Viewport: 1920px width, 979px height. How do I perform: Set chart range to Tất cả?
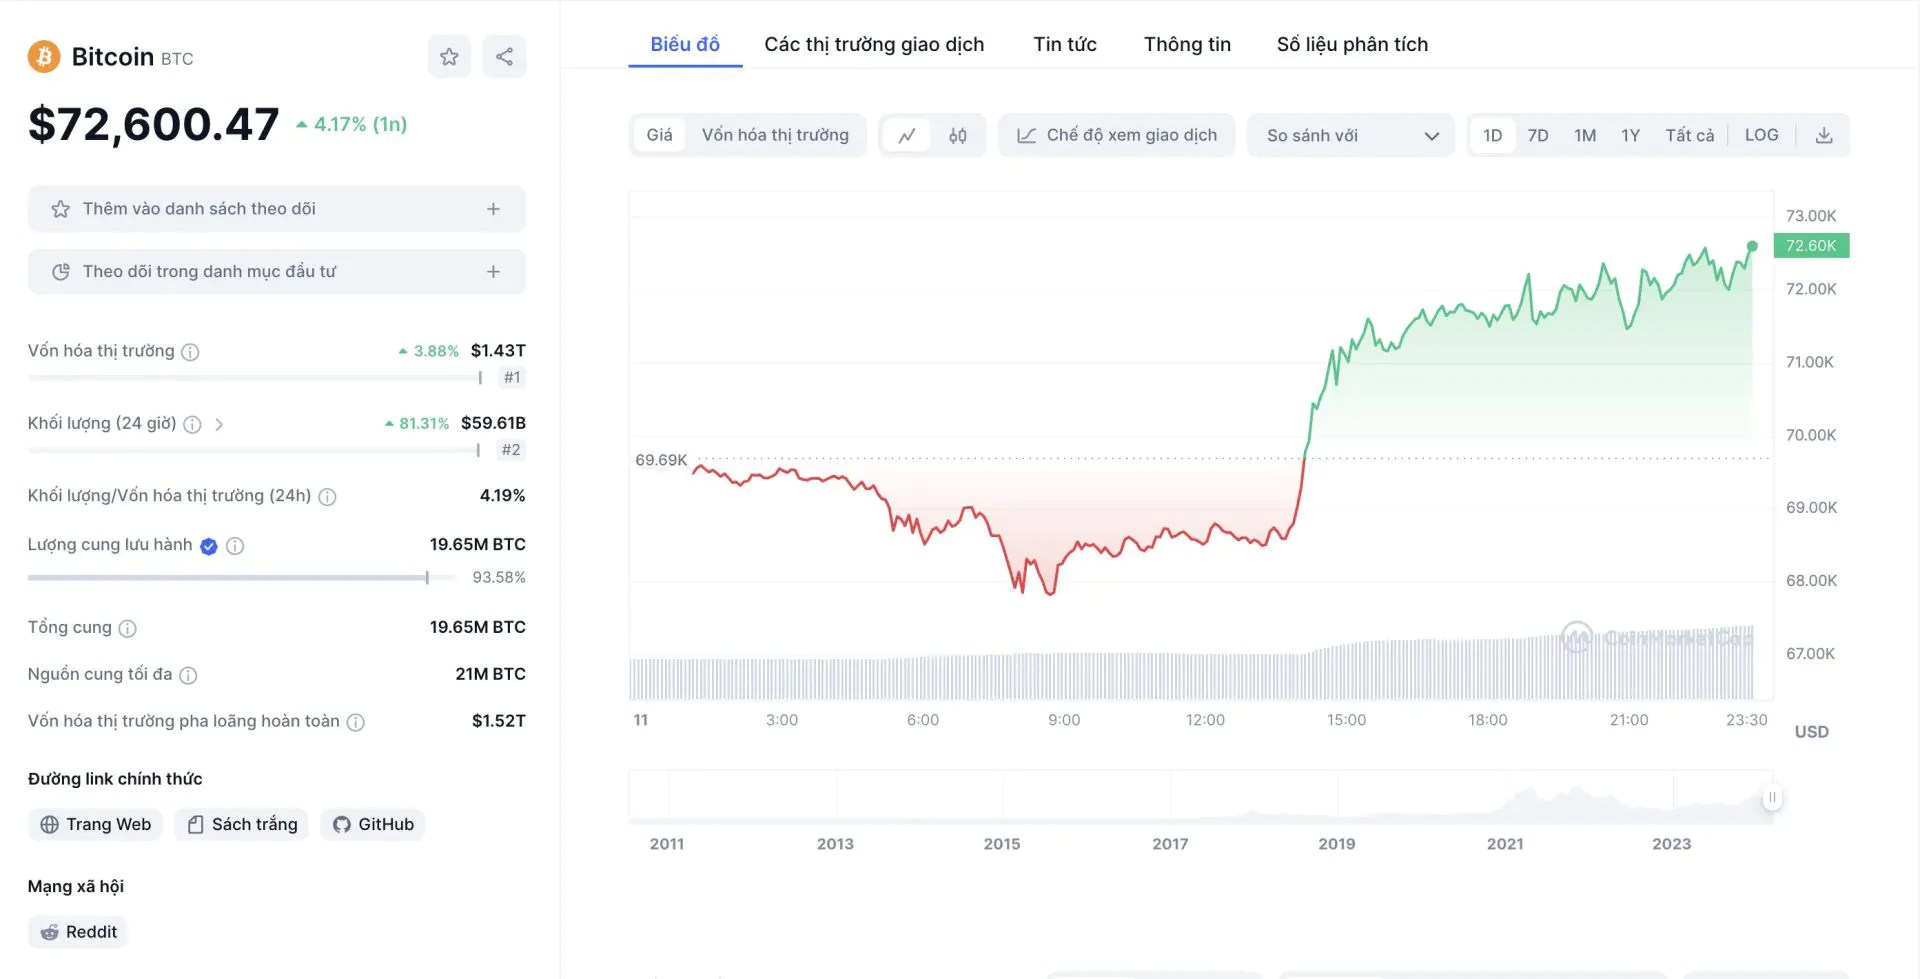click(x=1689, y=135)
